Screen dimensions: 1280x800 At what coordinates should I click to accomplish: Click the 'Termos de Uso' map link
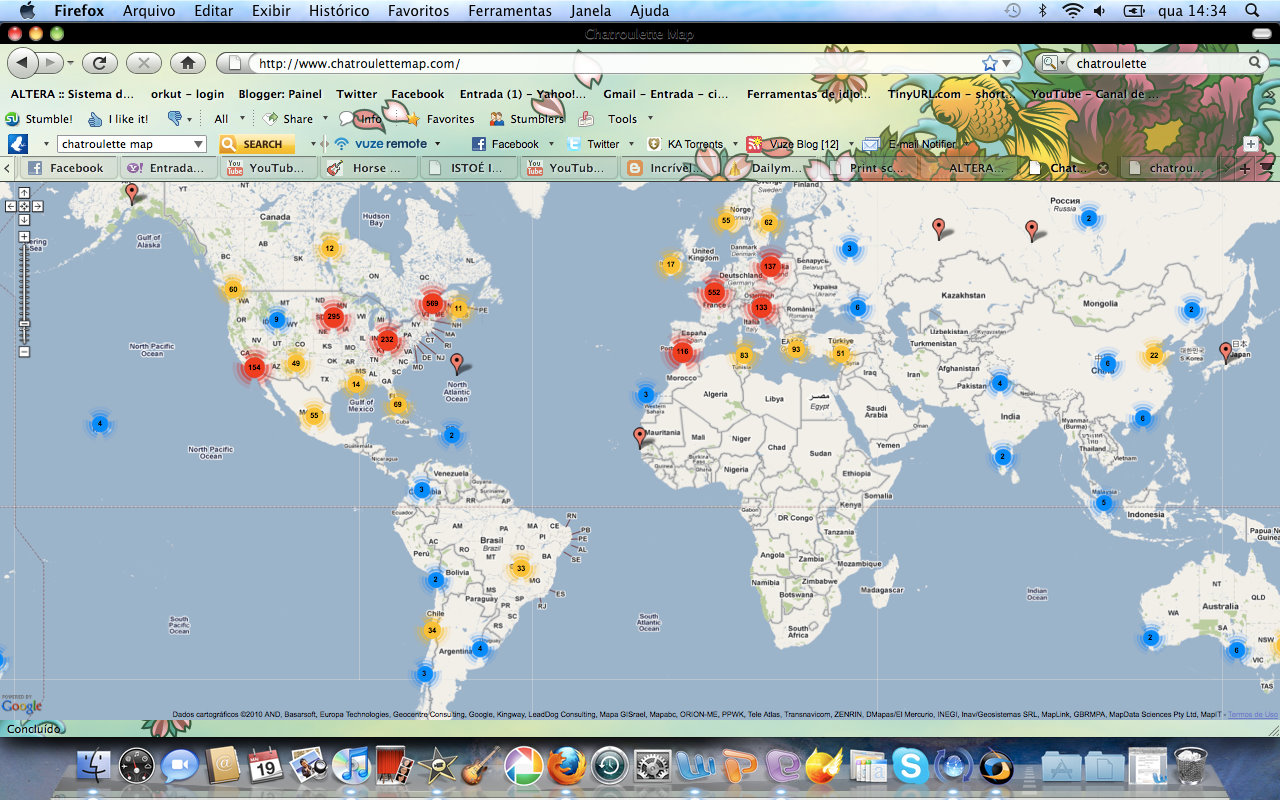1252,714
